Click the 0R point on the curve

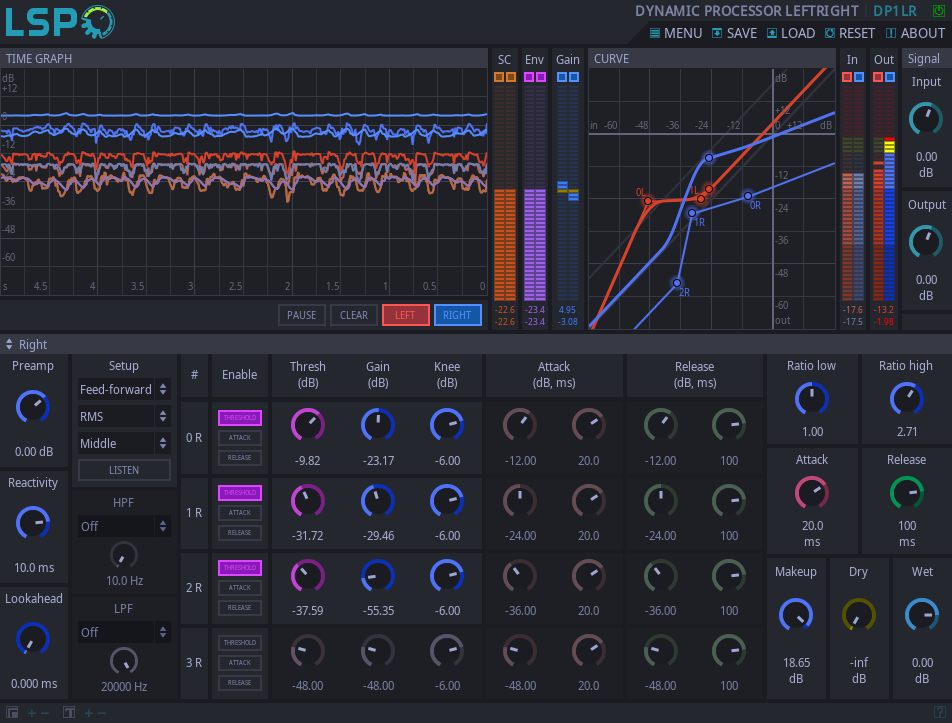(x=748, y=195)
